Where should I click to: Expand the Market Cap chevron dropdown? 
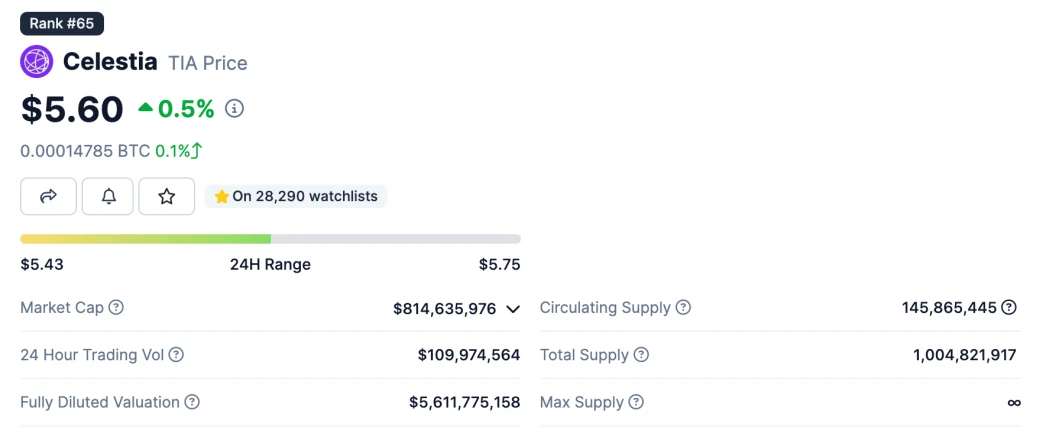(x=513, y=309)
